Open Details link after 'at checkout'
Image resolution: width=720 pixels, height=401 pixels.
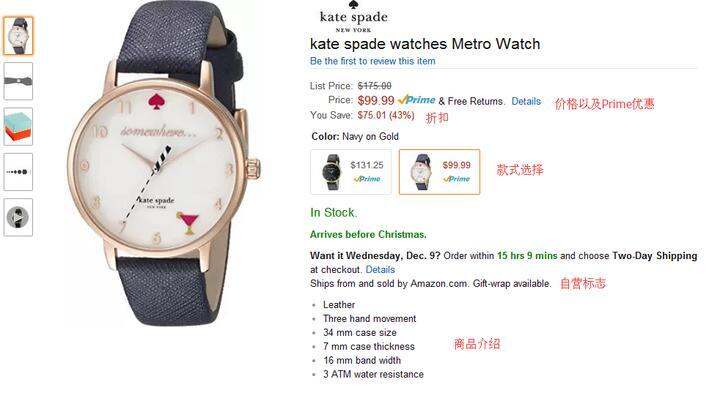pos(380,270)
